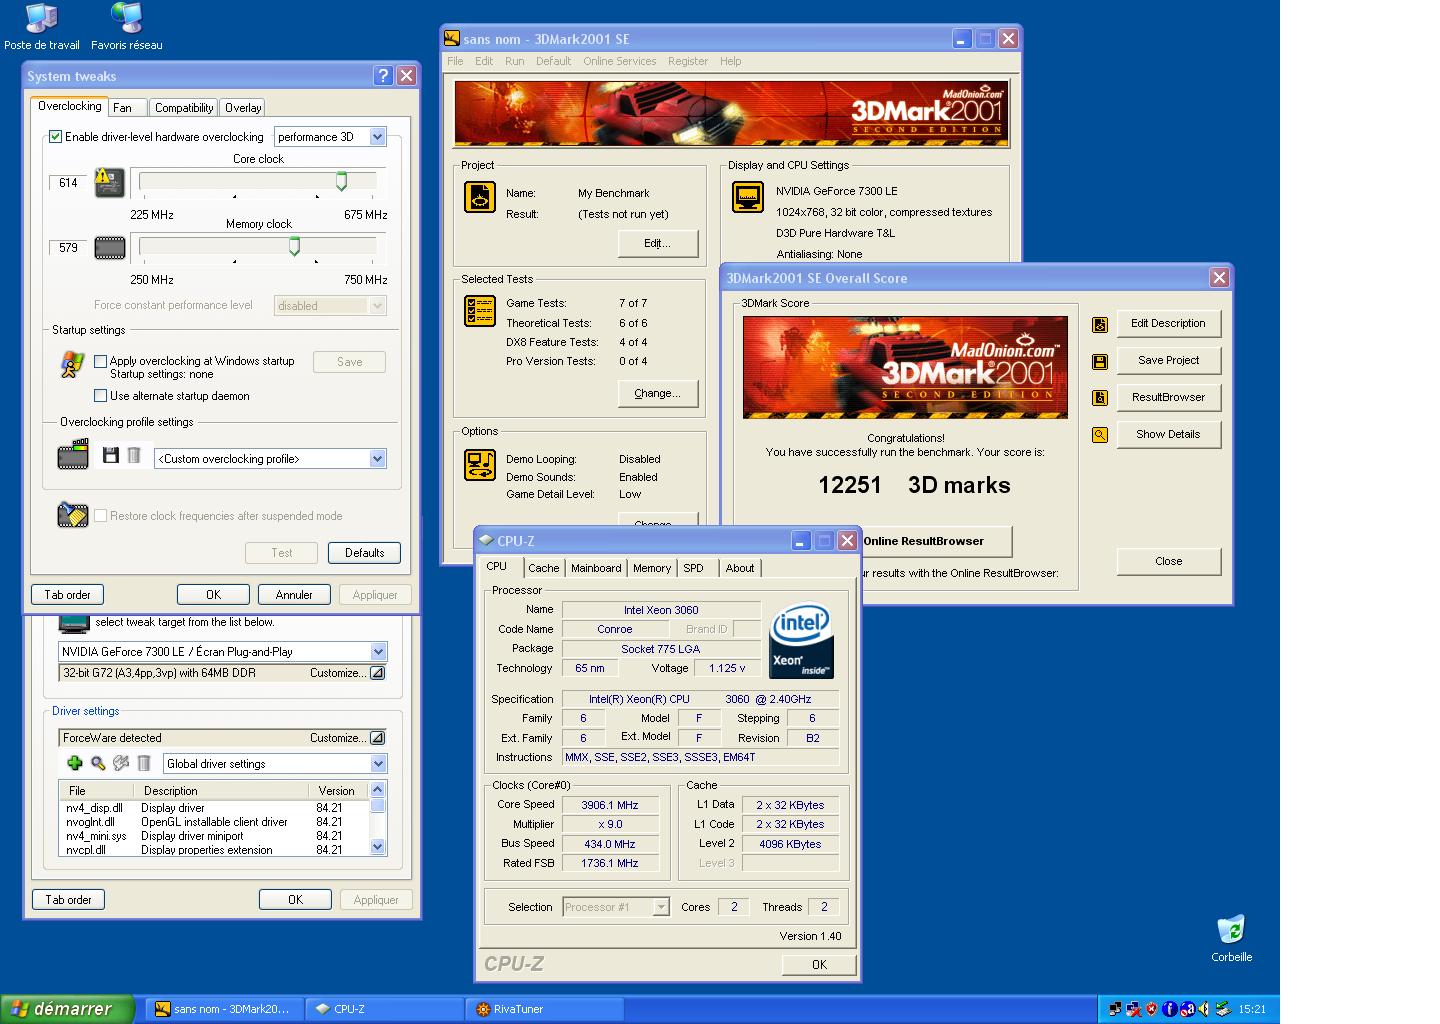
Task: Click the Memory clock slider handle
Action: tap(294, 246)
